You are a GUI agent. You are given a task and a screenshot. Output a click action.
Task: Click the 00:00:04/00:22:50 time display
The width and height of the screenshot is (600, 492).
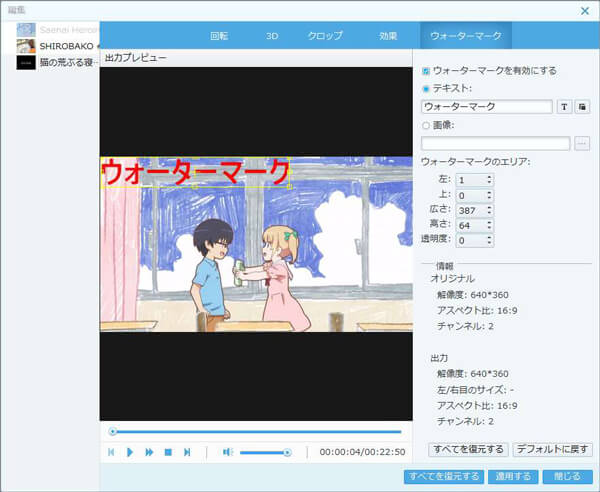pyautogui.click(x=362, y=452)
